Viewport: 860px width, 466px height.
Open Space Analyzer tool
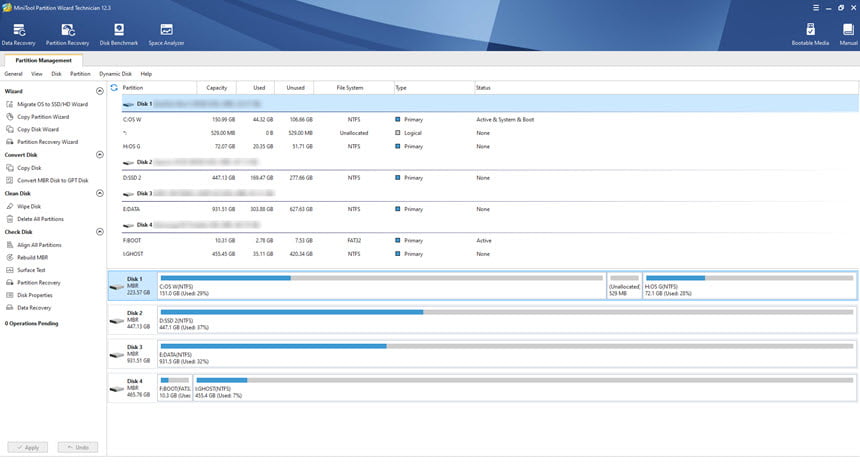166,35
